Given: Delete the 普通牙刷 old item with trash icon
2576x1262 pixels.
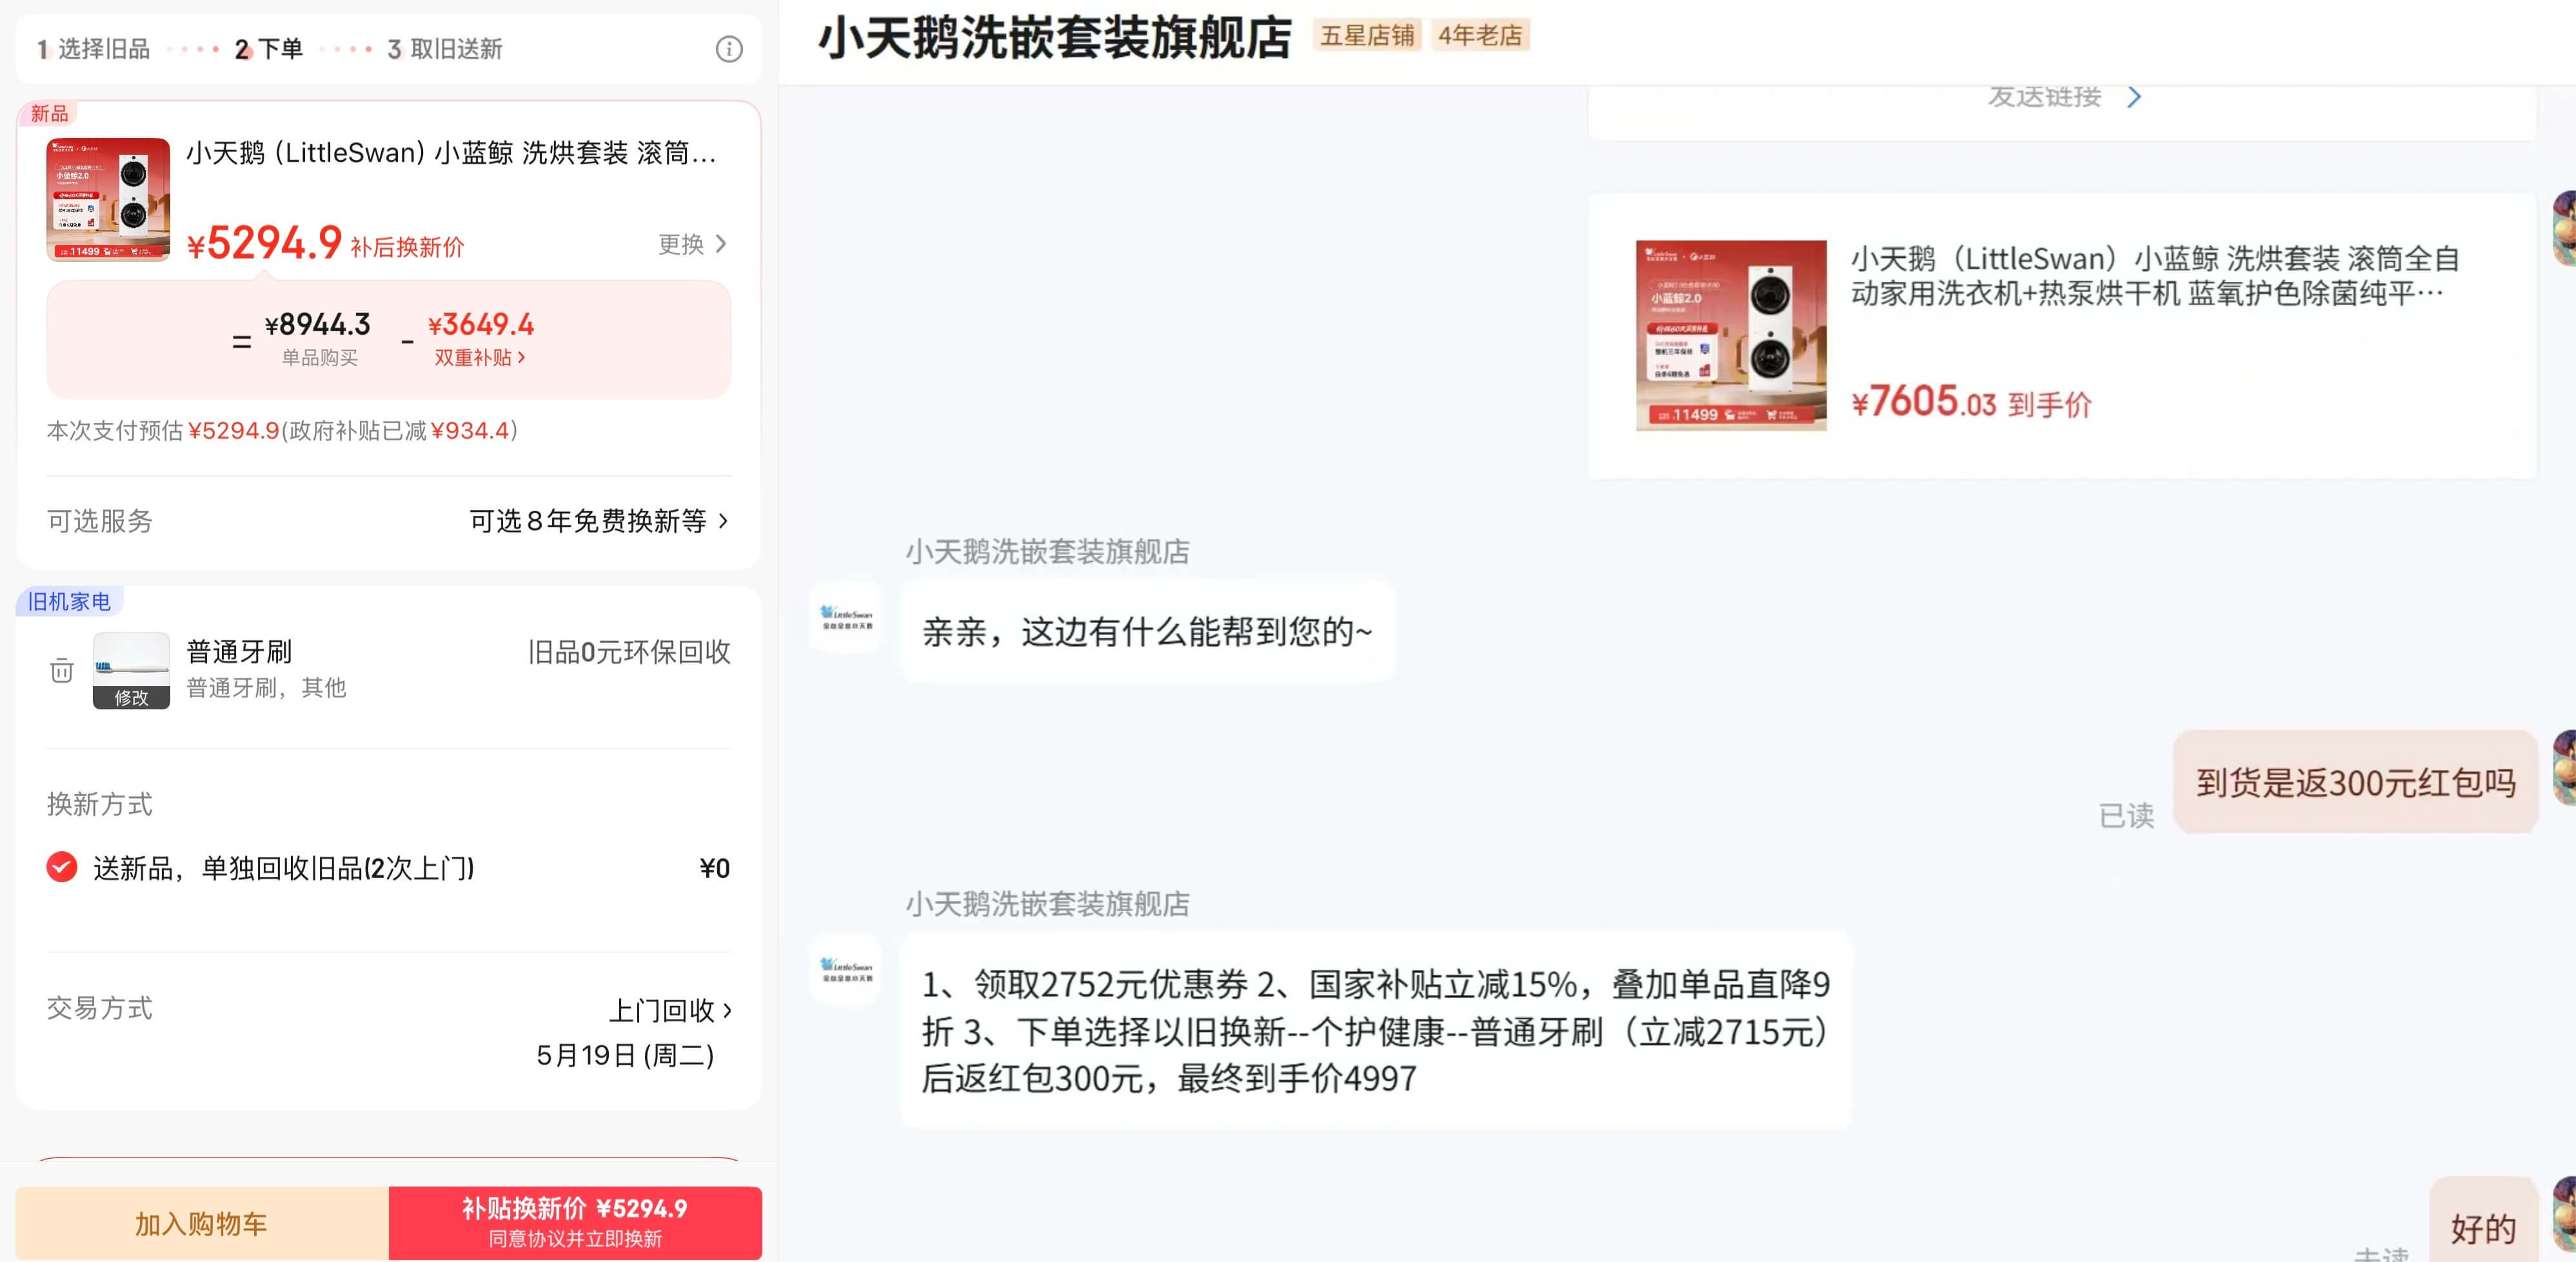Looking at the screenshot, I should (x=62, y=670).
